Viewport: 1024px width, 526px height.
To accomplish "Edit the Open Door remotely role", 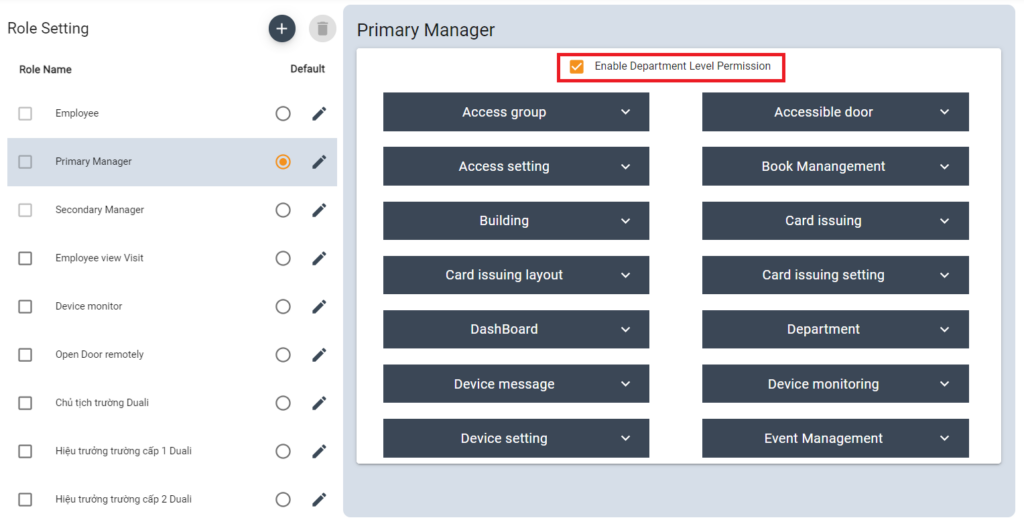I will pos(319,355).
